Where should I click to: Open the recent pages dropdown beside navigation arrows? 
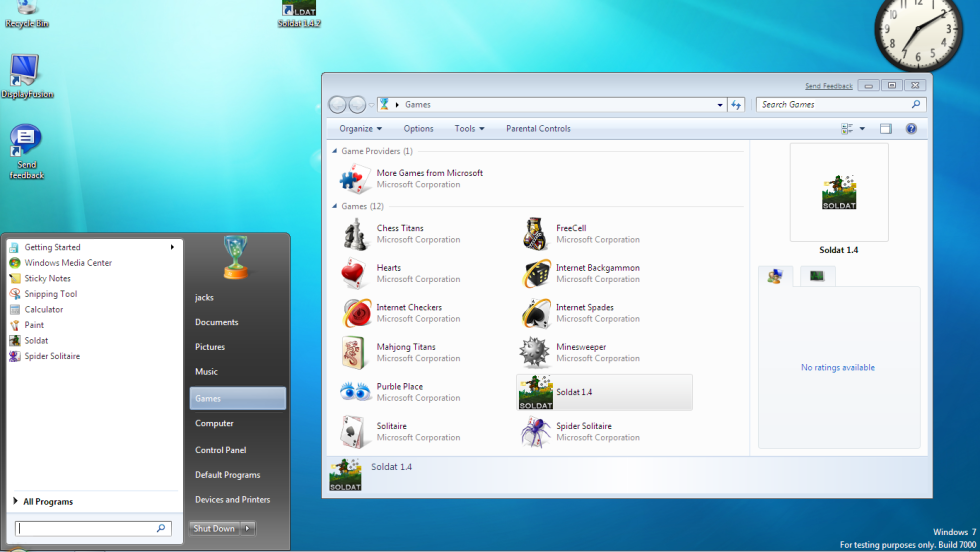tap(371, 105)
